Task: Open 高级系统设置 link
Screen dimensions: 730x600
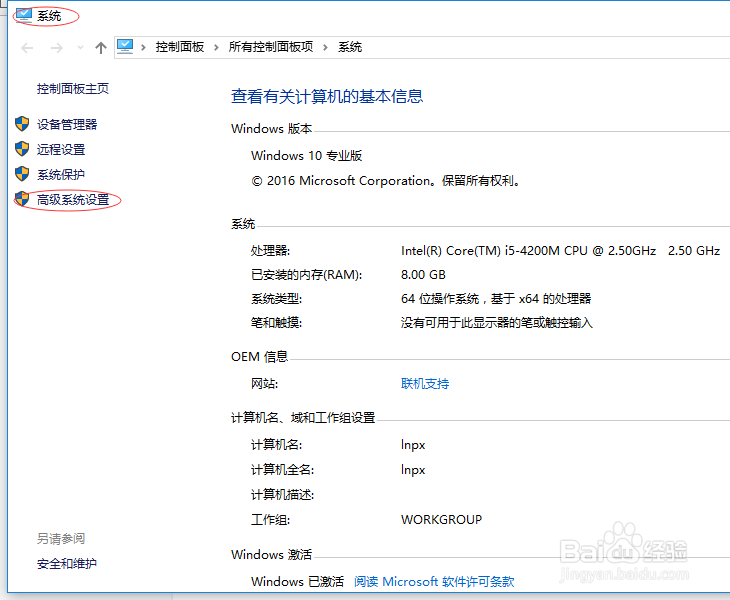Action: [x=73, y=200]
